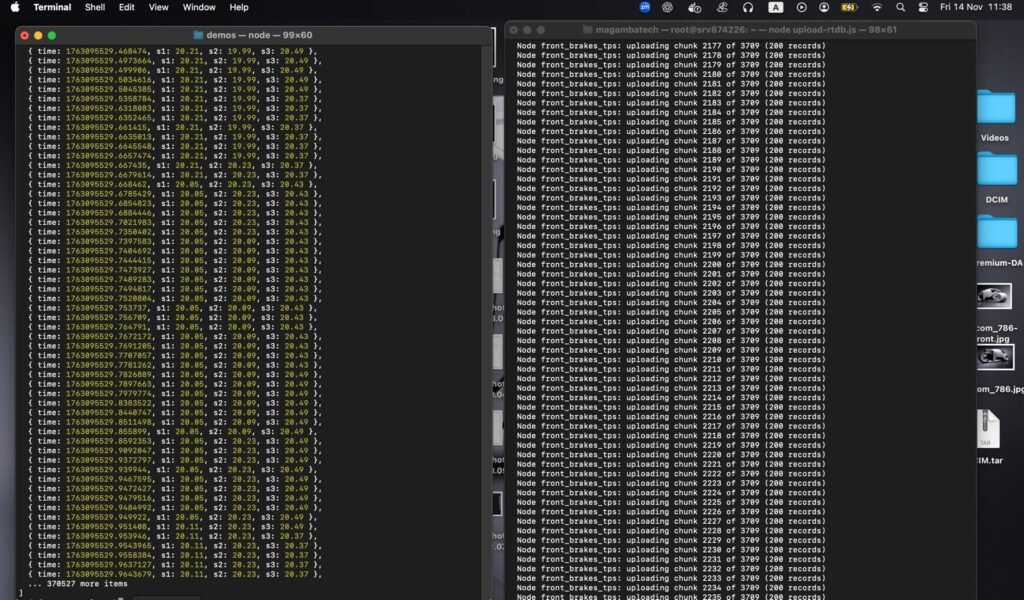Click the battery charging indicator
This screenshot has height=600, width=1024.
click(851, 7)
